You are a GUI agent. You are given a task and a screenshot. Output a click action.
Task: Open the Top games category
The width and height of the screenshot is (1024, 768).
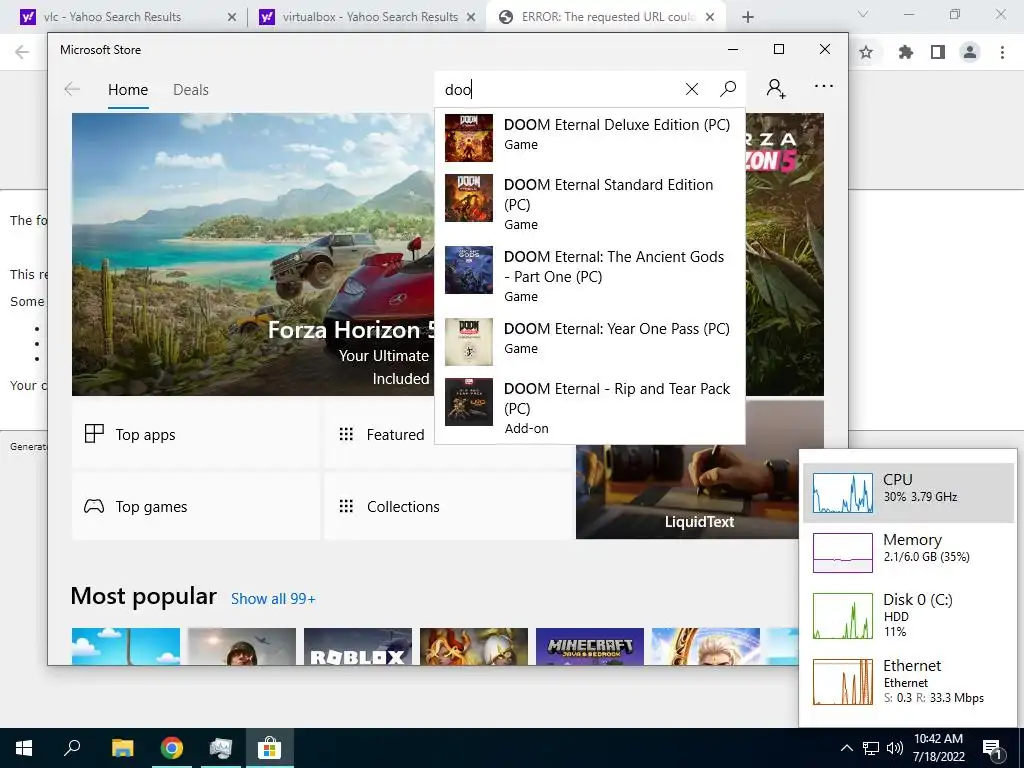pos(196,506)
